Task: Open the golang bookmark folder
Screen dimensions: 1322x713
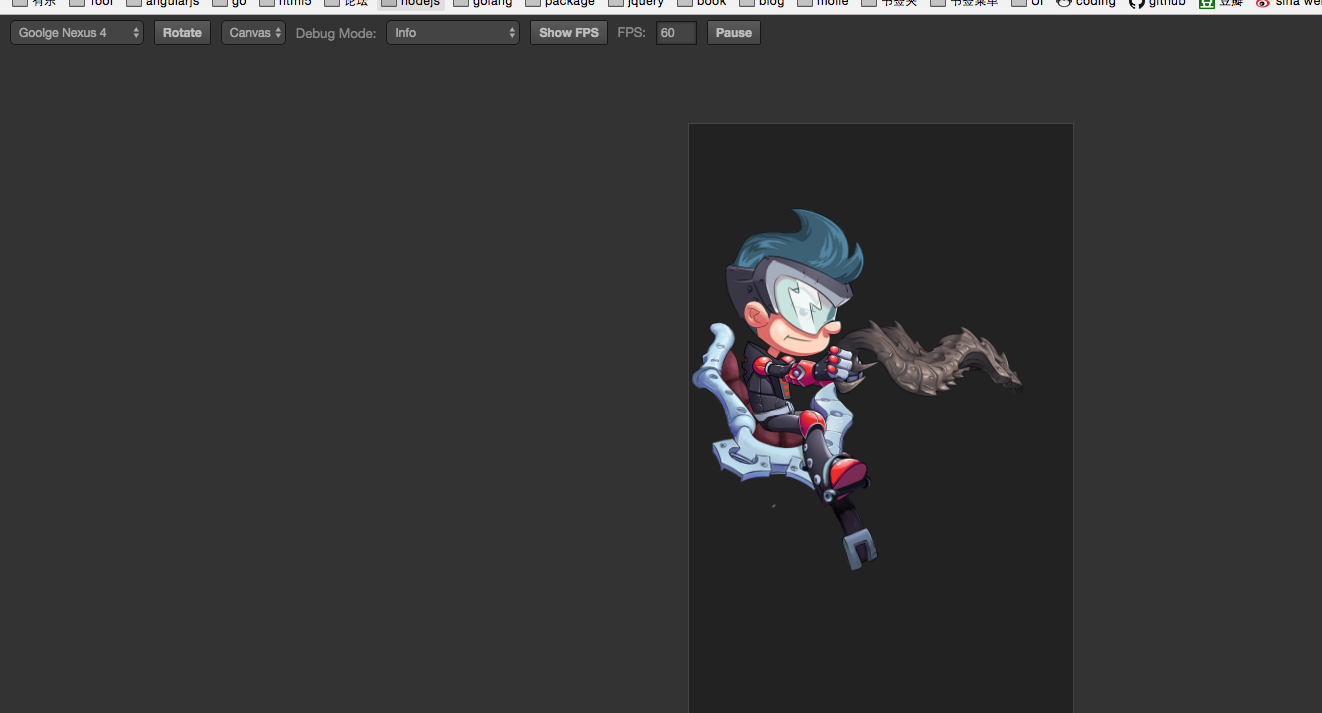Action: [x=483, y=3]
